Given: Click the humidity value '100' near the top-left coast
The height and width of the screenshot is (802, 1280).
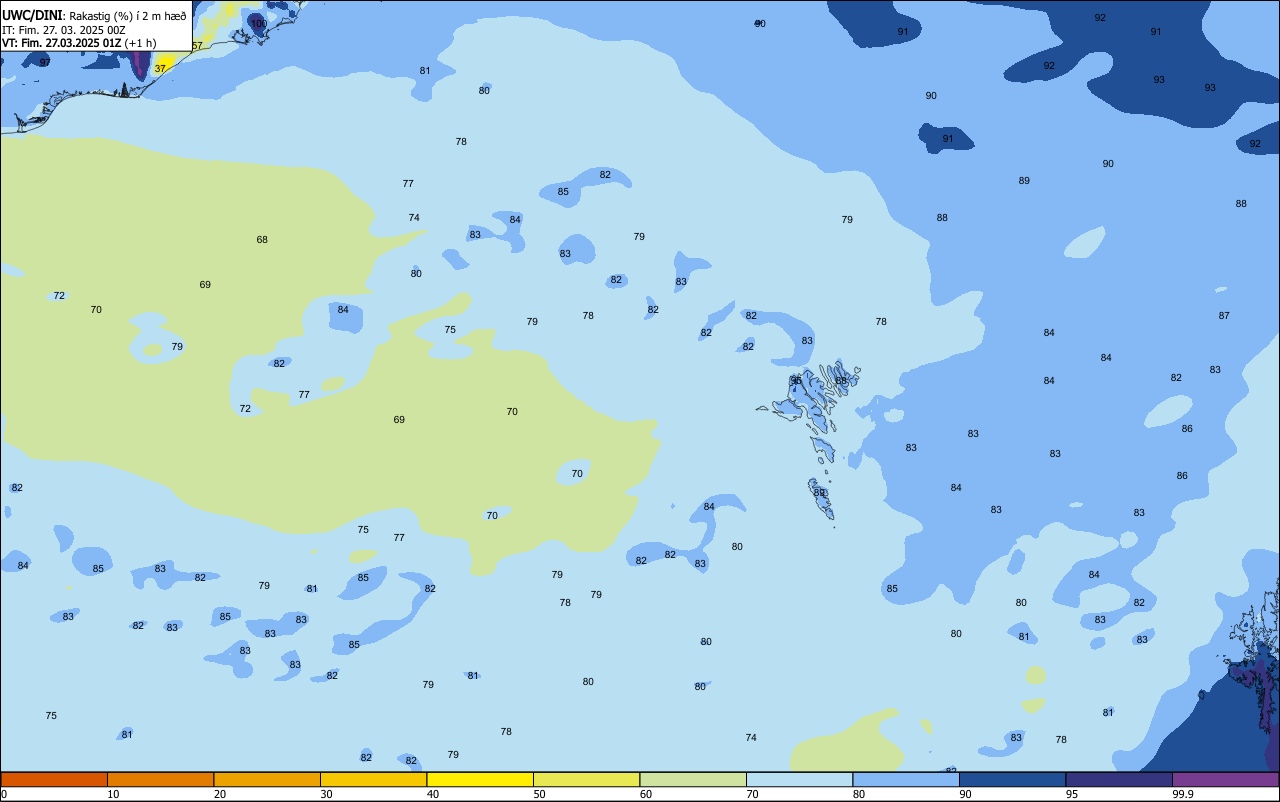Looking at the screenshot, I should click(x=259, y=23).
